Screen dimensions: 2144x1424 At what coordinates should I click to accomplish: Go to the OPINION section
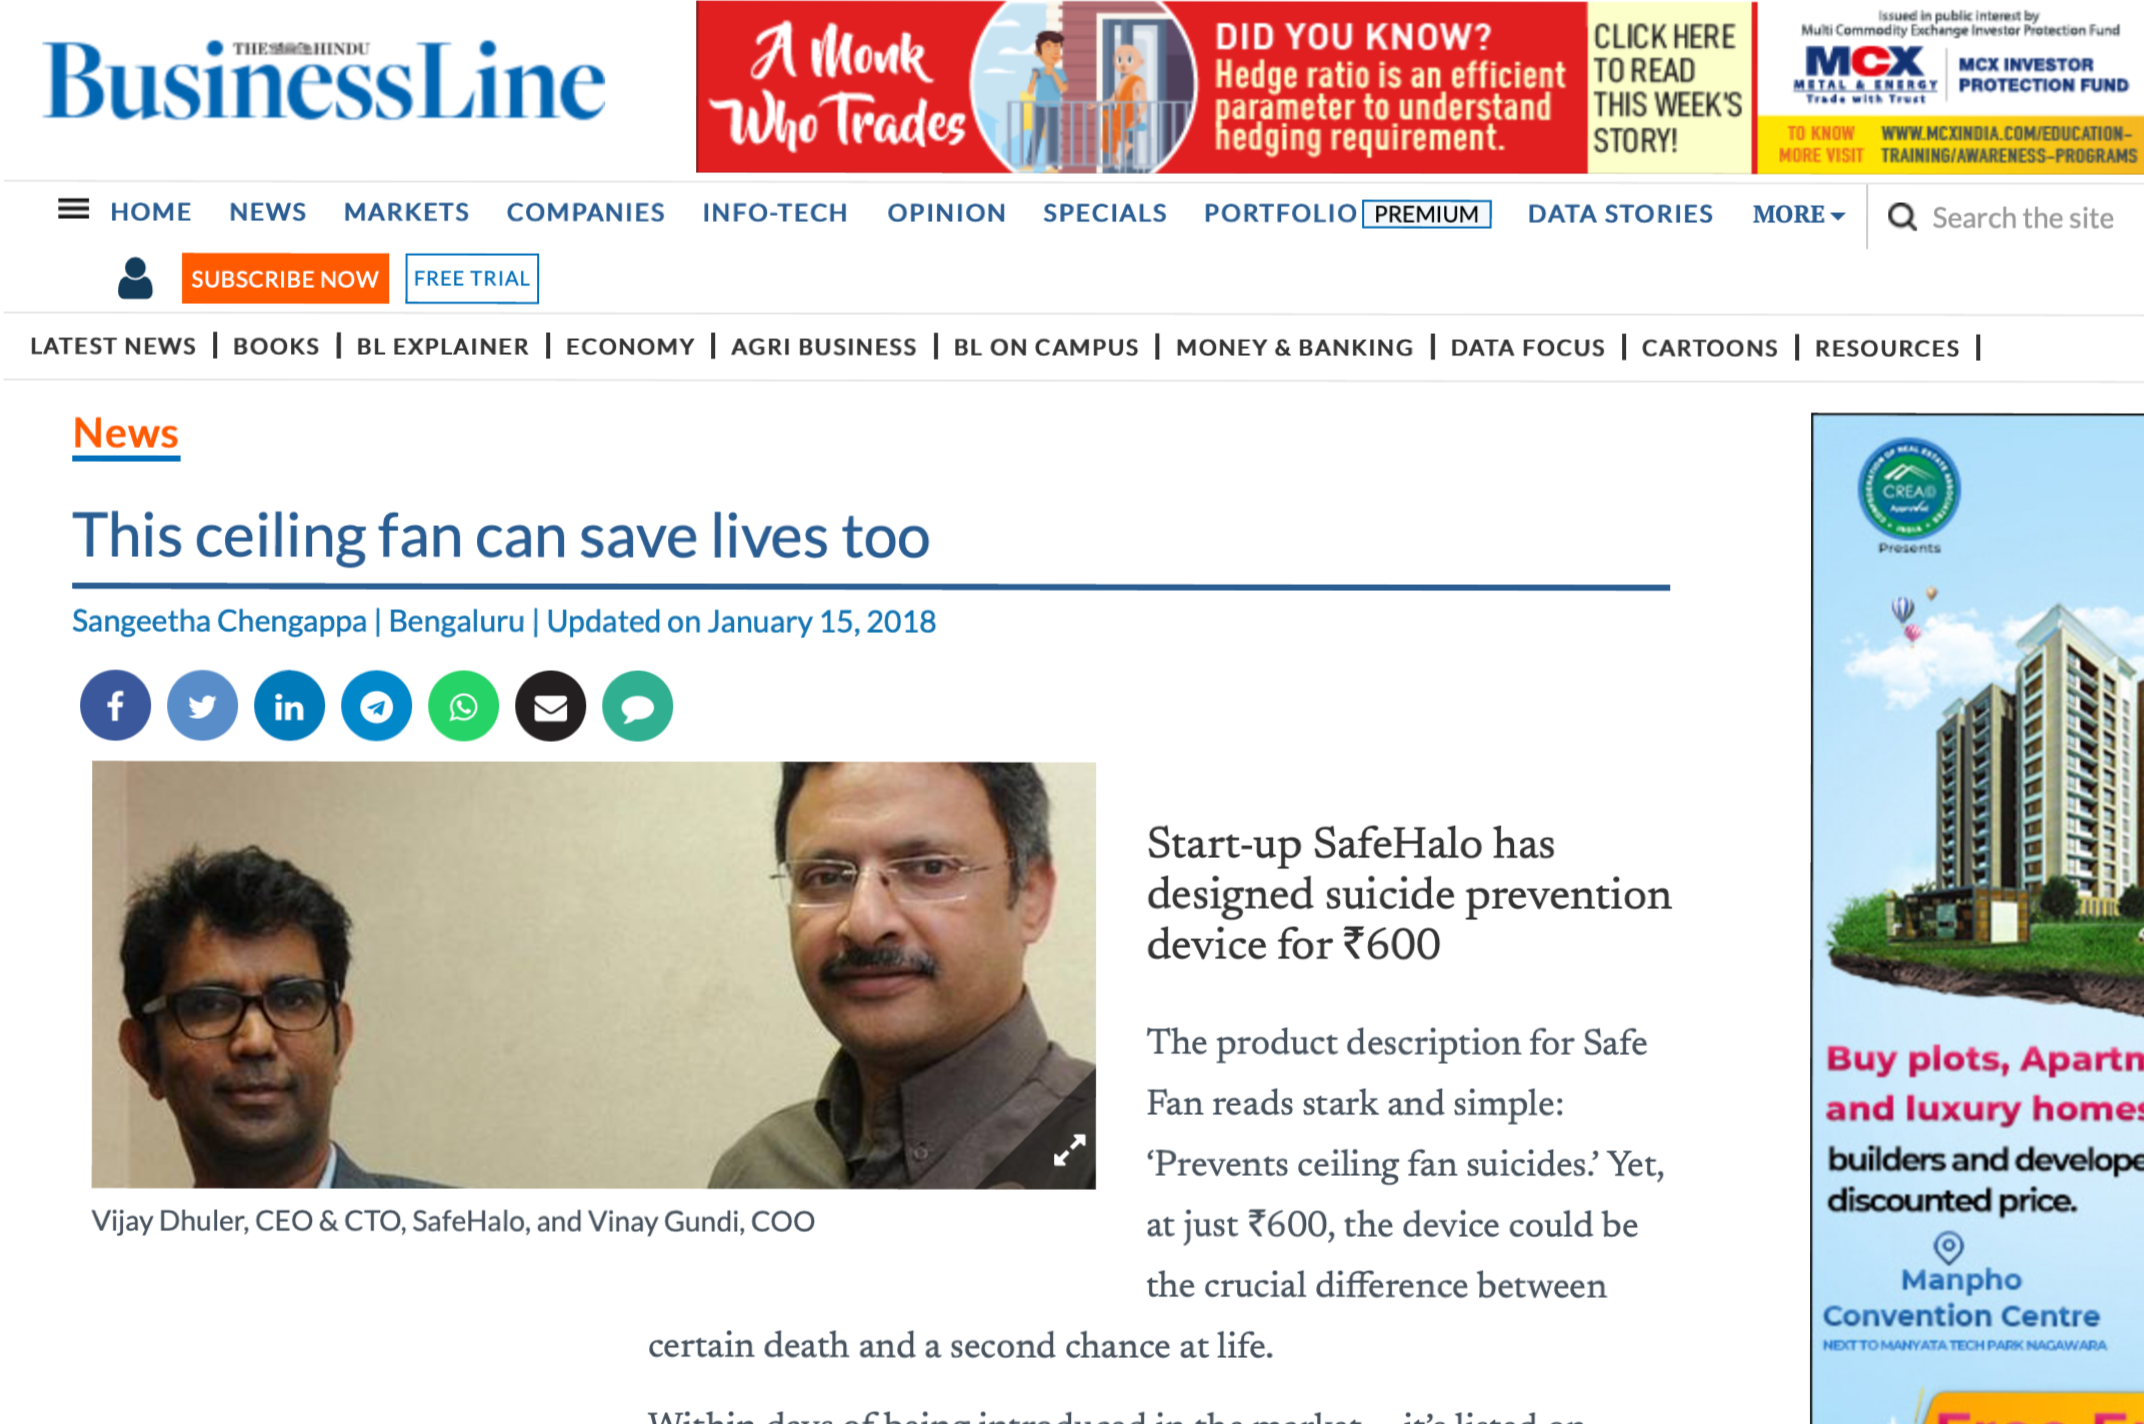946,213
